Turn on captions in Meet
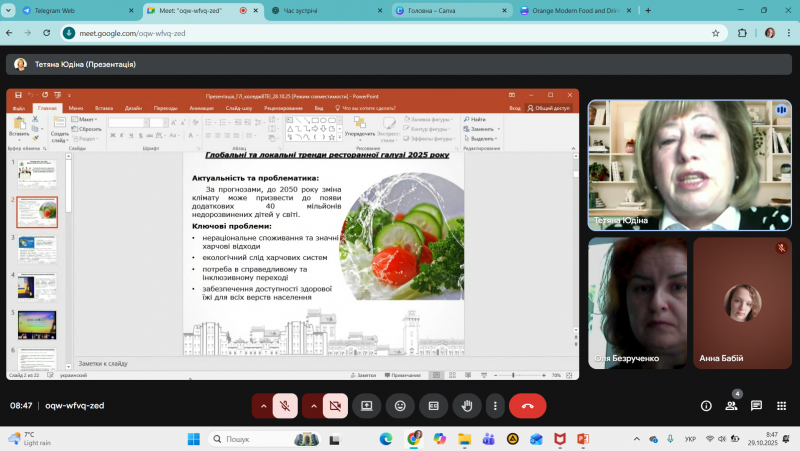 point(432,406)
